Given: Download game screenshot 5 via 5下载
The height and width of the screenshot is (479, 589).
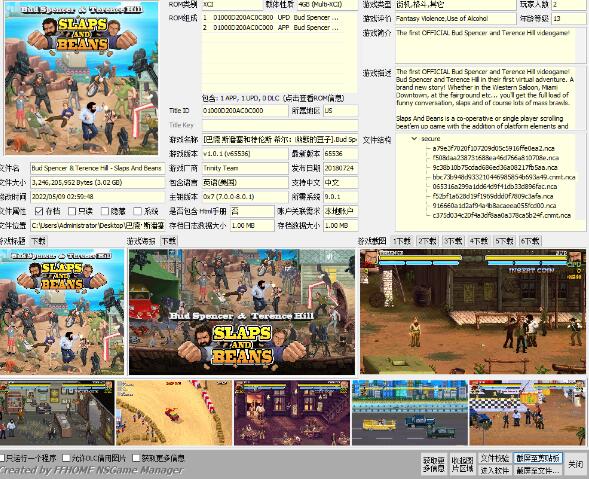Looking at the screenshot, I should [504, 241].
